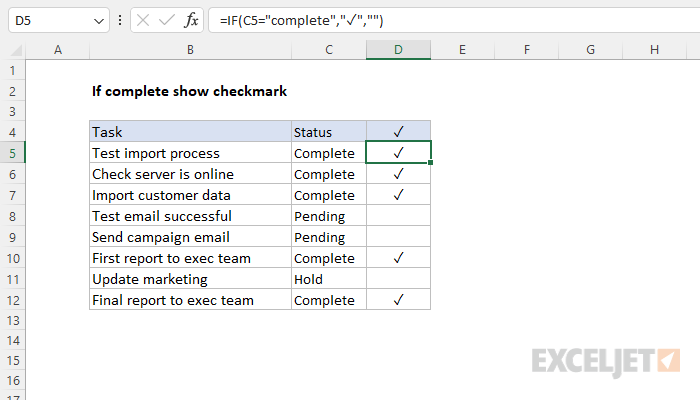Select the 'Send campaign email' task cell
This screenshot has height=400, width=700.
tap(190, 237)
